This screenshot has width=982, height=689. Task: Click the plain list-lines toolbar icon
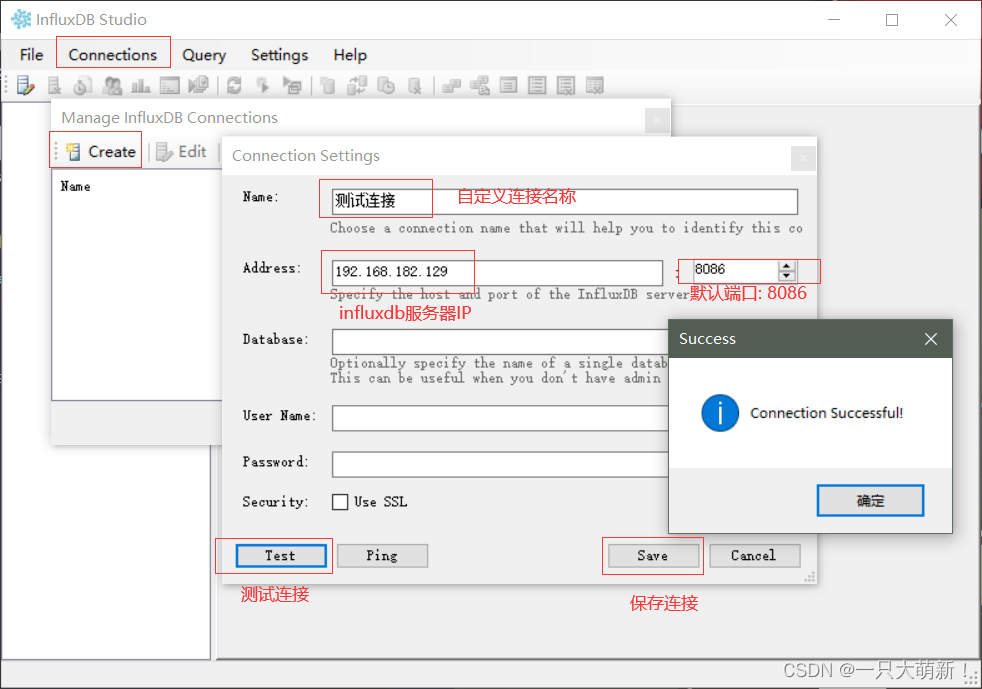(x=537, y=85)
